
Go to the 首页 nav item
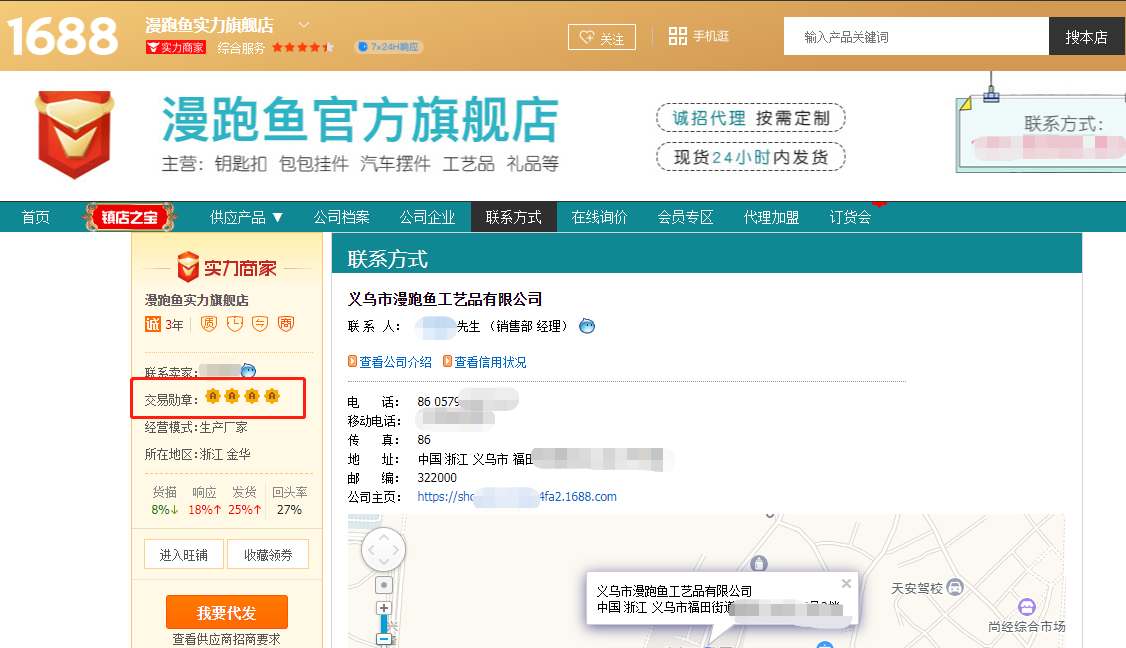36,217
